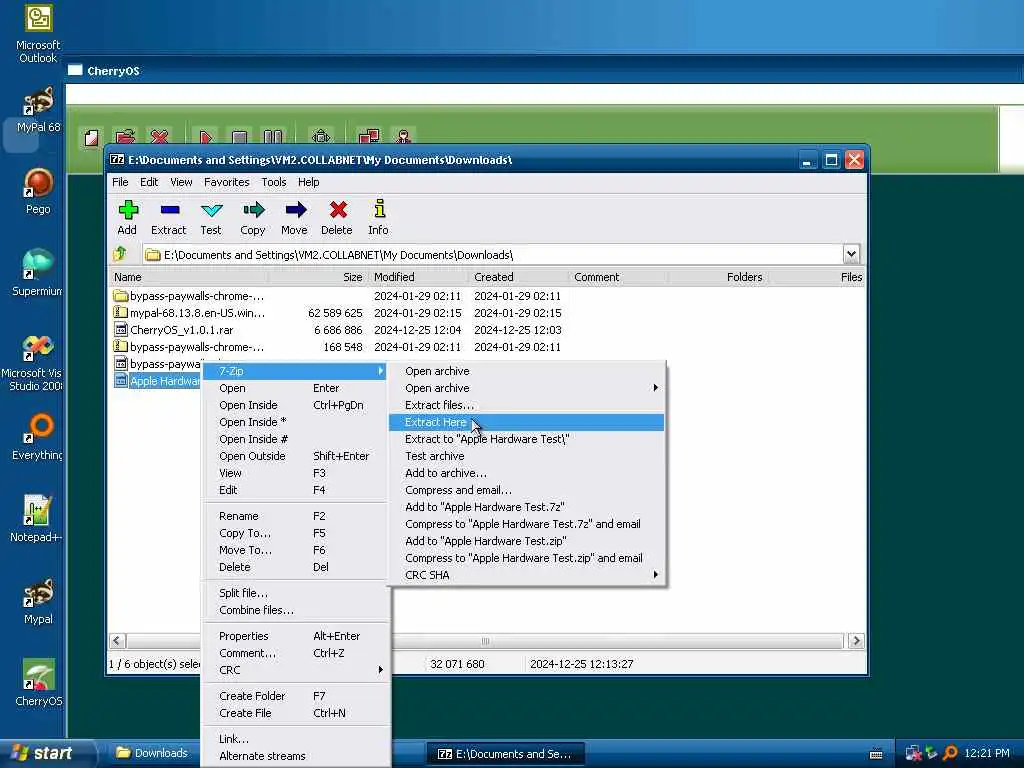Go up one folder with arrow icon

(x=120, y=254)
